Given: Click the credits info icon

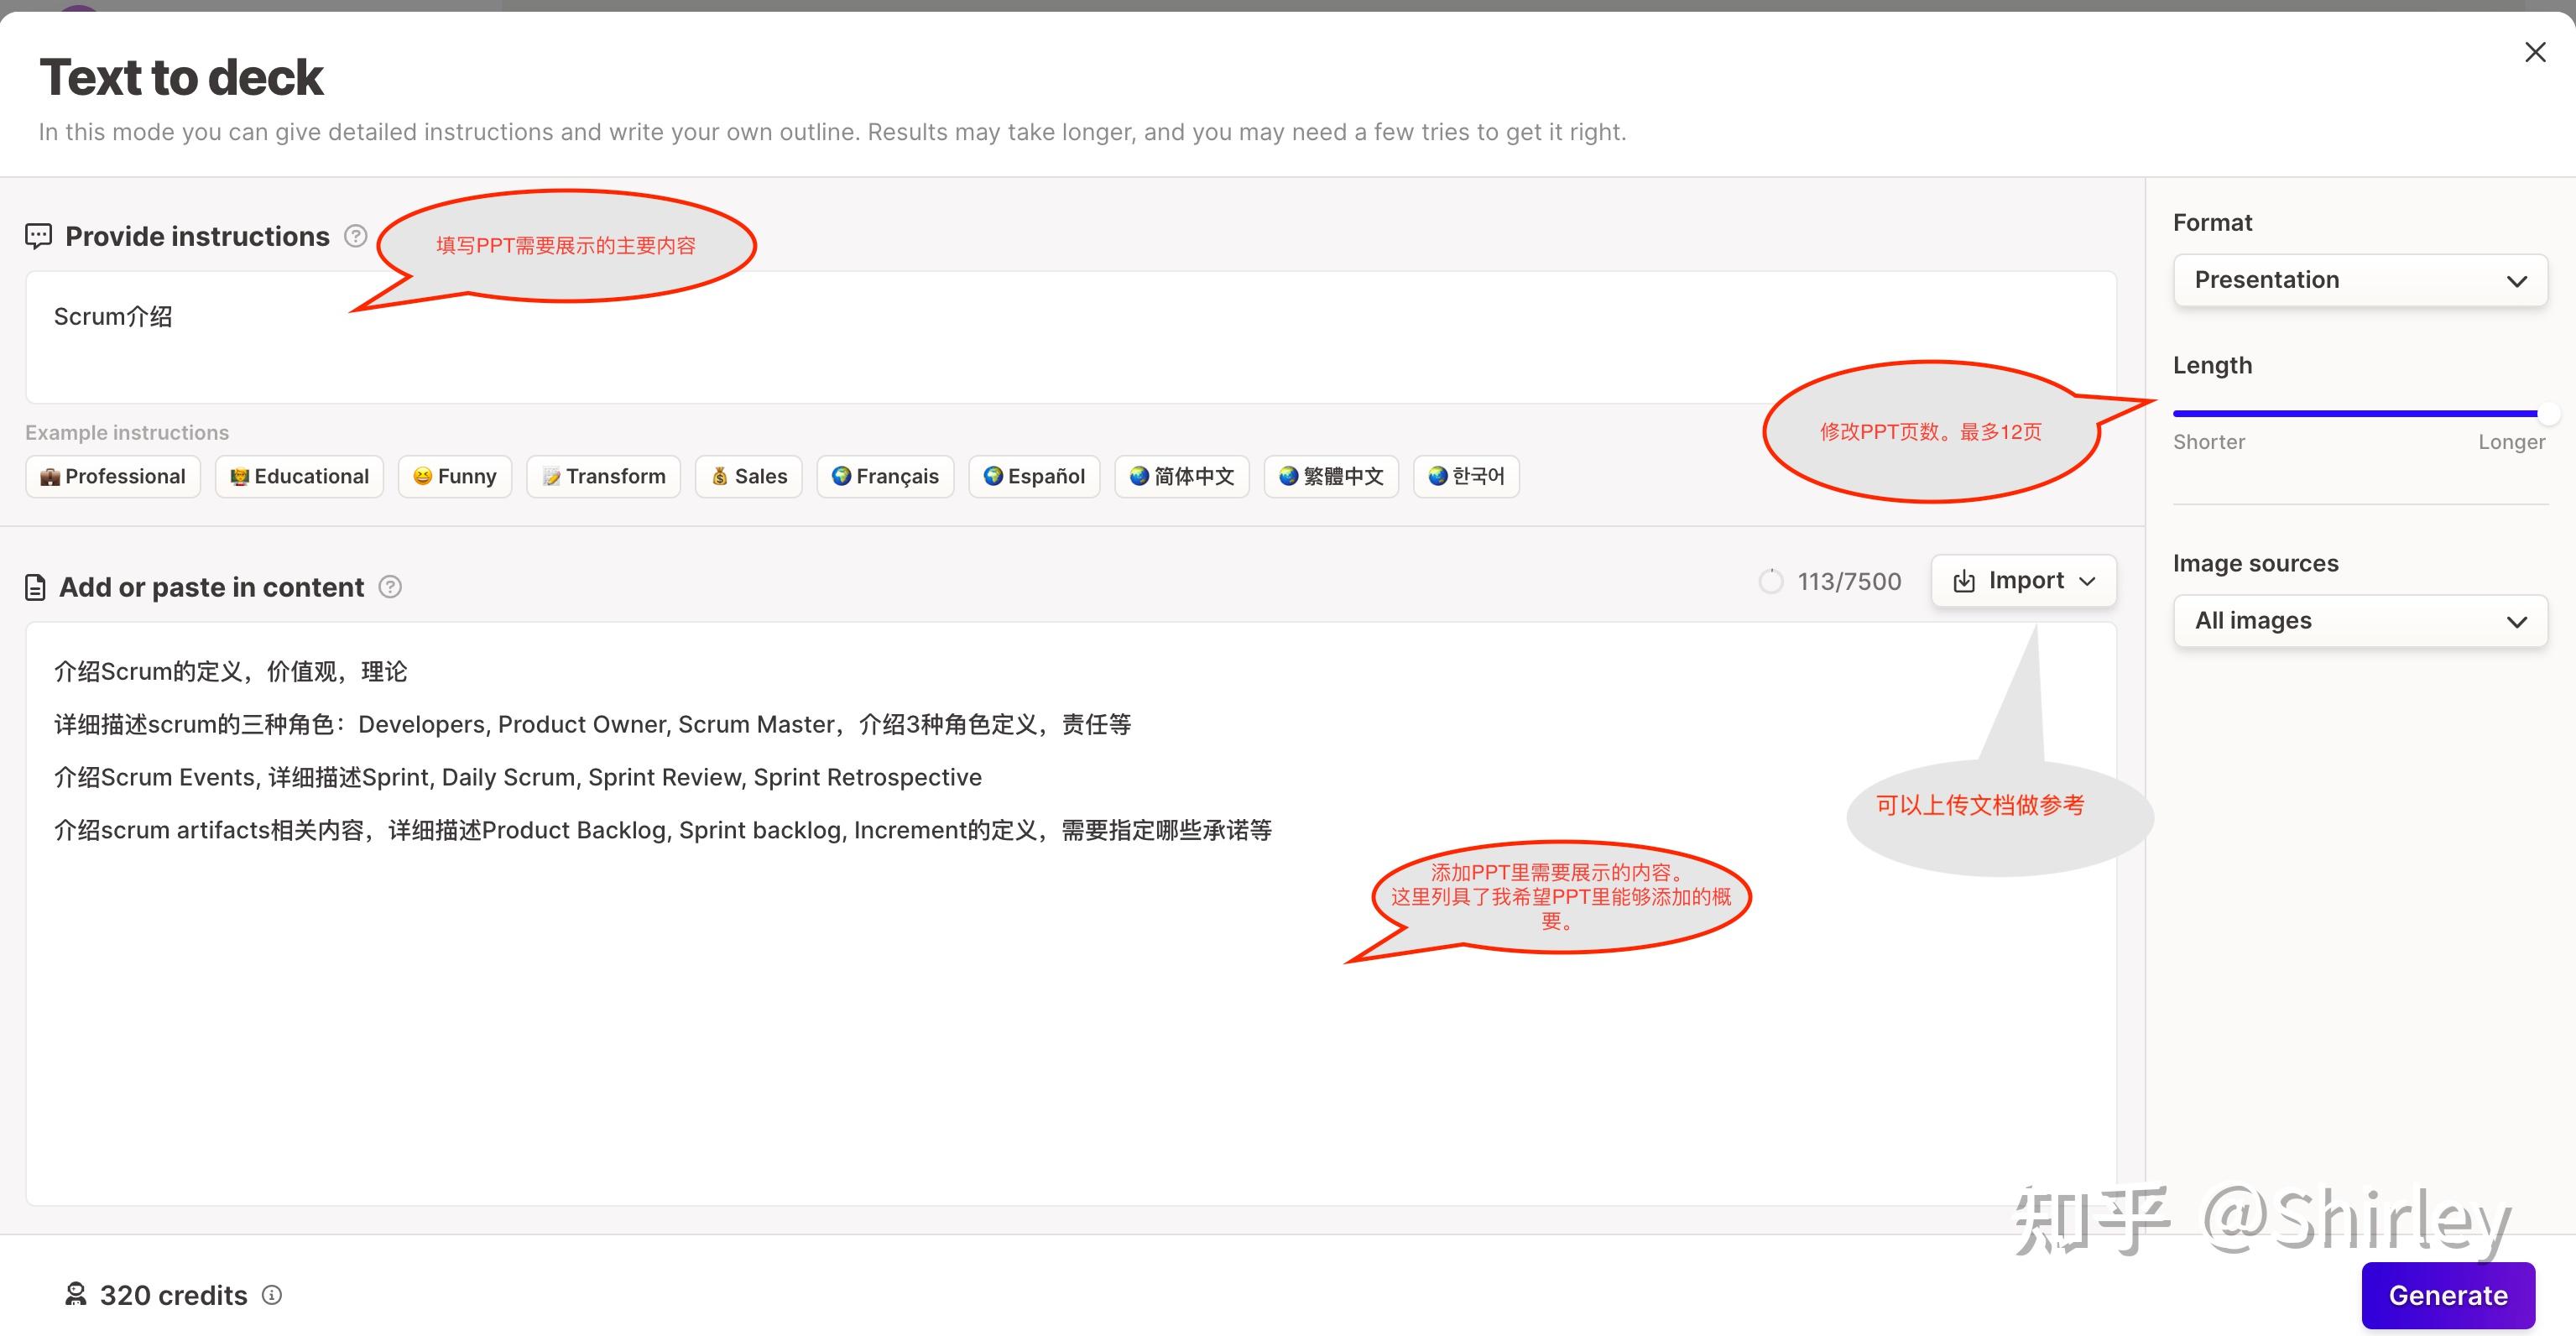Looking at the screenshot, I should [x=272, y=1295].
